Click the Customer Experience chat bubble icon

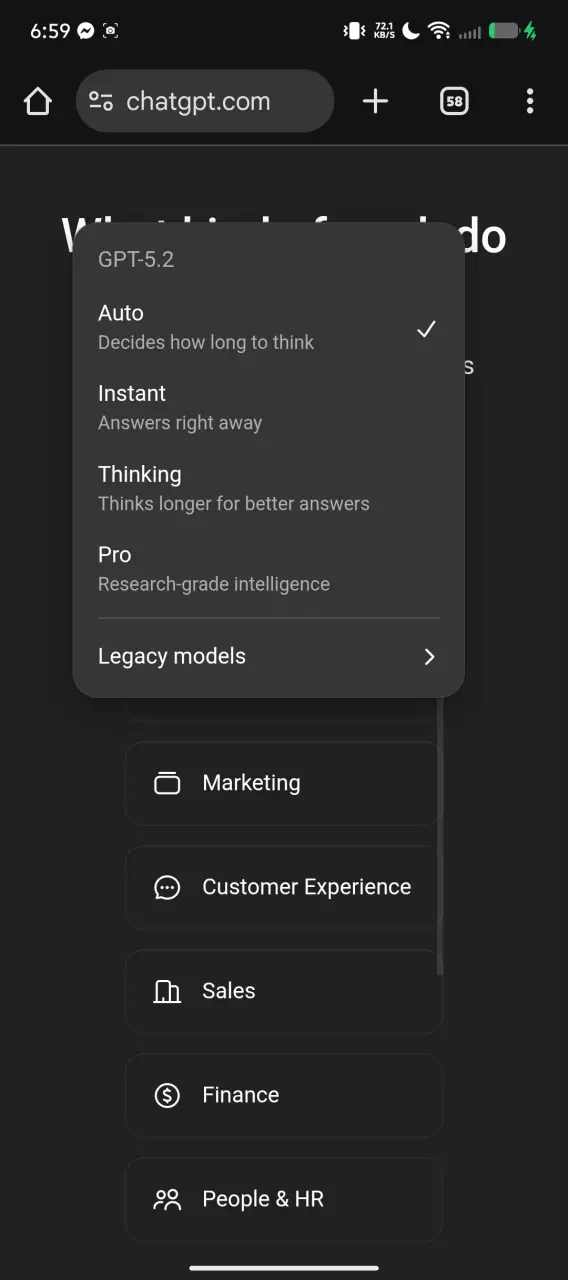point(167,887)
